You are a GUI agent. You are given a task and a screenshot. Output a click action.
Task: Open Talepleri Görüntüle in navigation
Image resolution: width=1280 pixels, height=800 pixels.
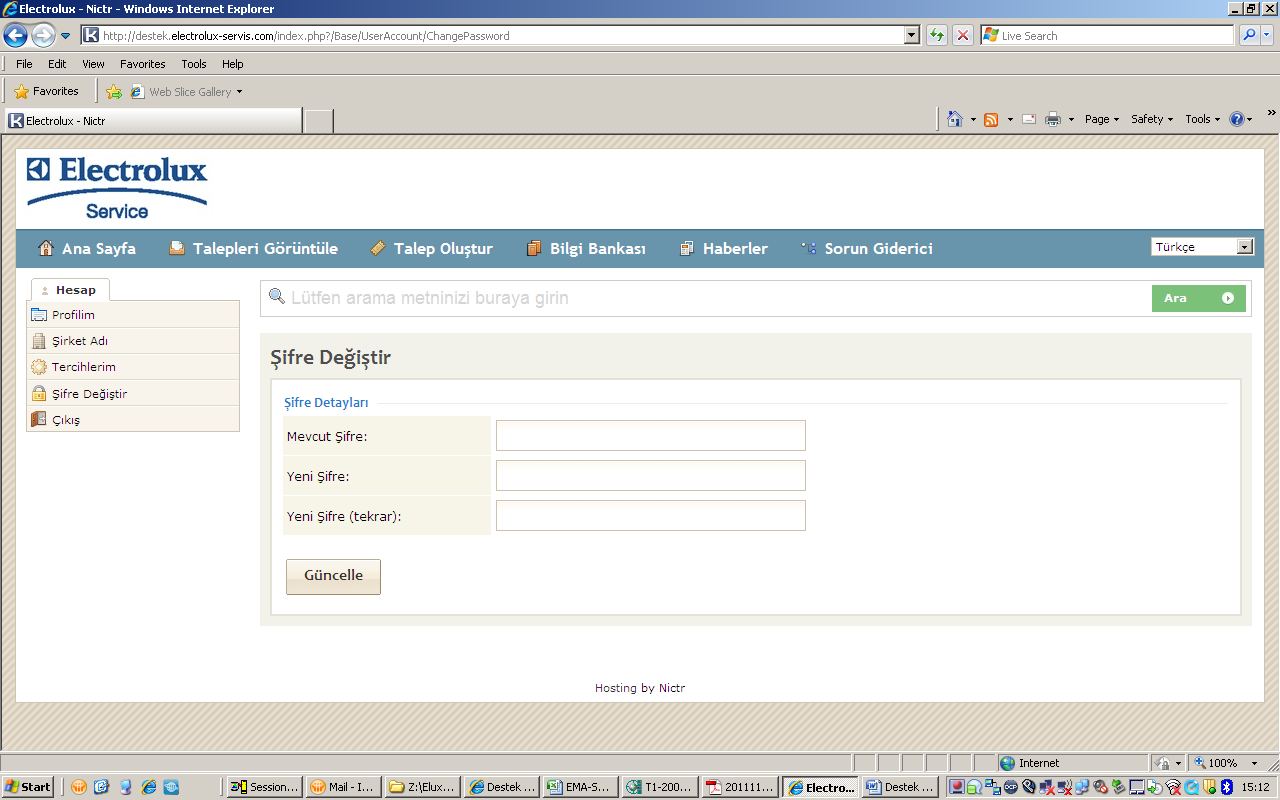(x=253, y=249)
